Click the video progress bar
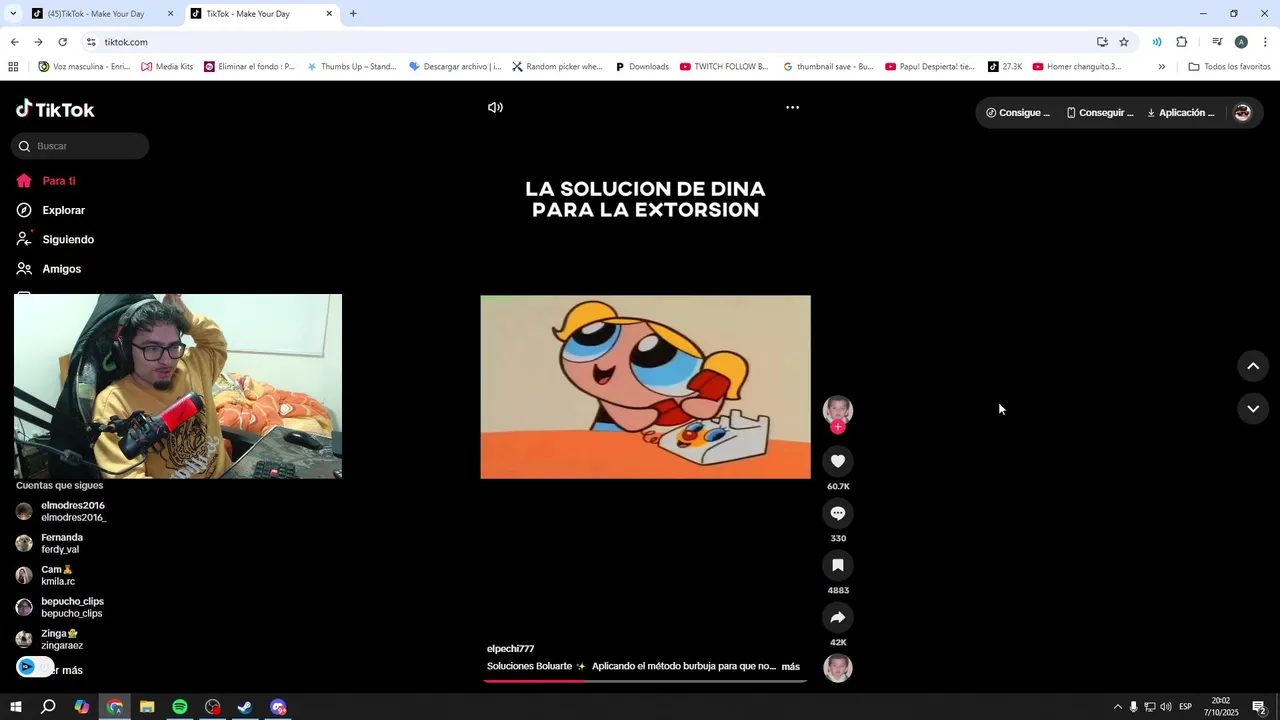 (x=645, y=681)
